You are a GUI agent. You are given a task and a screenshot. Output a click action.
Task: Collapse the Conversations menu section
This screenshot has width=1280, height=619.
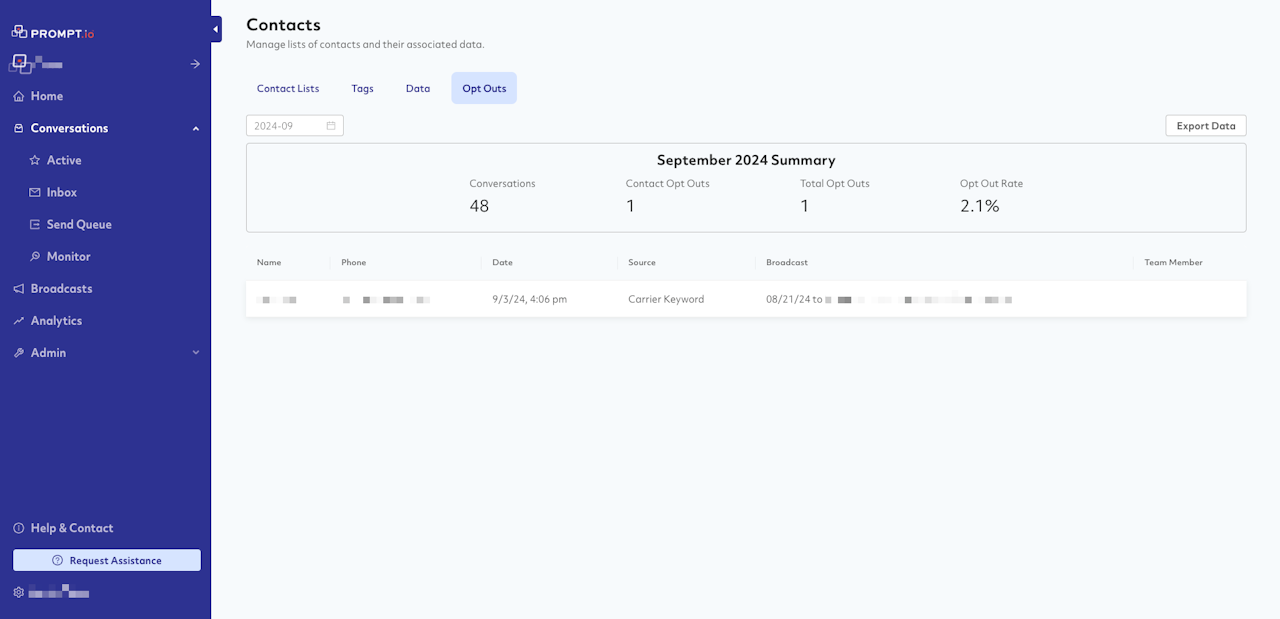pyautogui.click(x=196, y=128)
